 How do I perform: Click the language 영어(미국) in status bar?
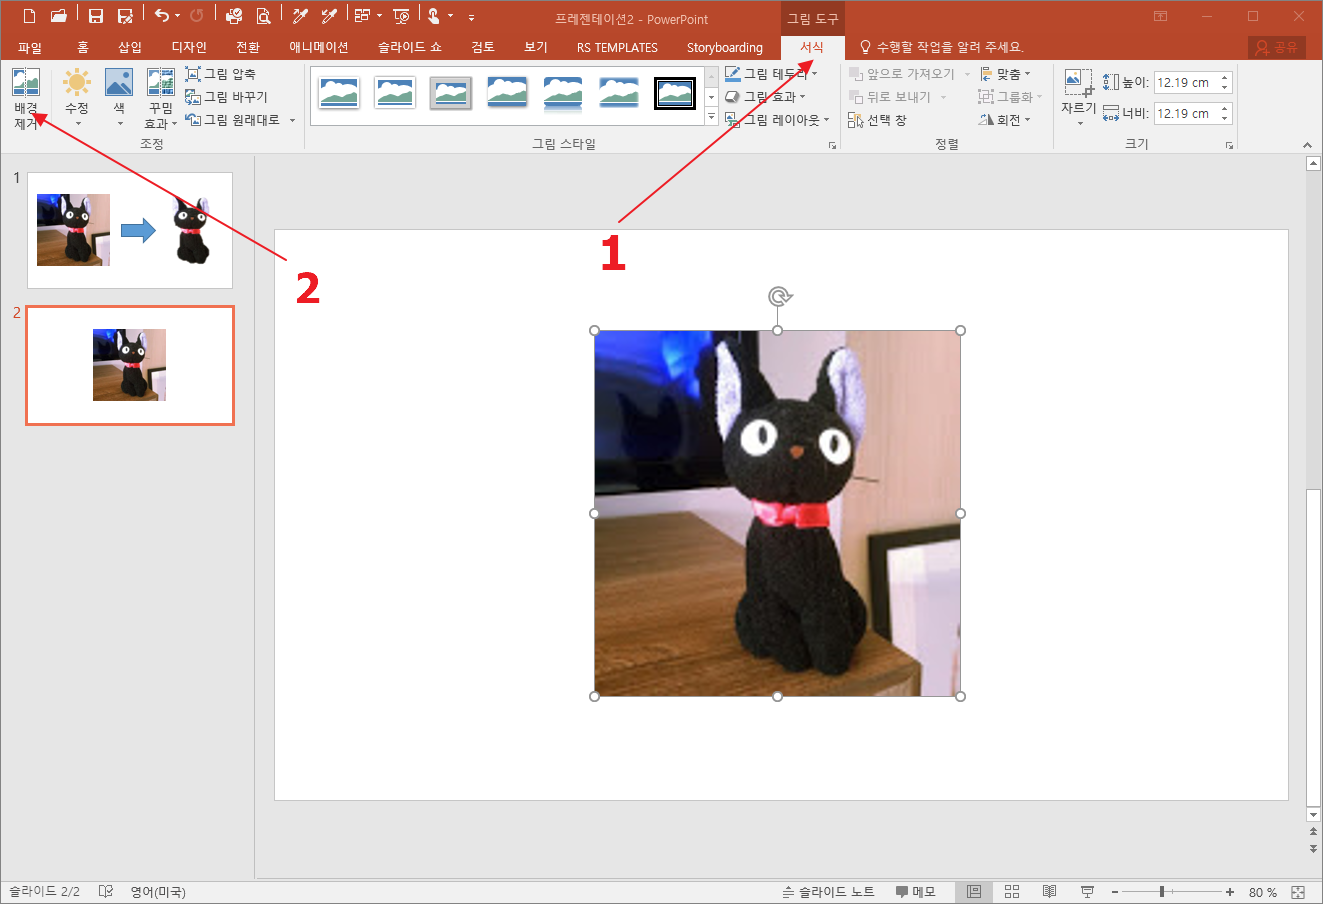point(158,892)
